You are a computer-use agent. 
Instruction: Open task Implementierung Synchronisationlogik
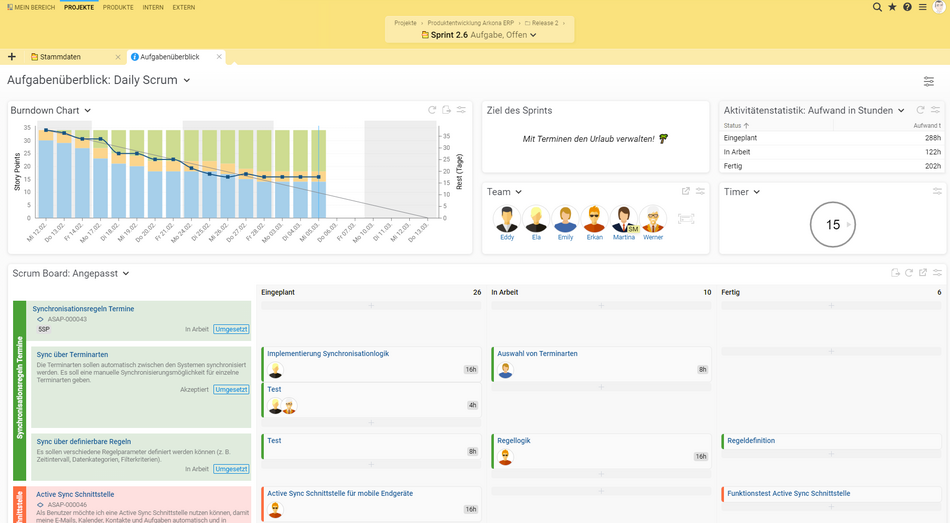tap(328, 353)
